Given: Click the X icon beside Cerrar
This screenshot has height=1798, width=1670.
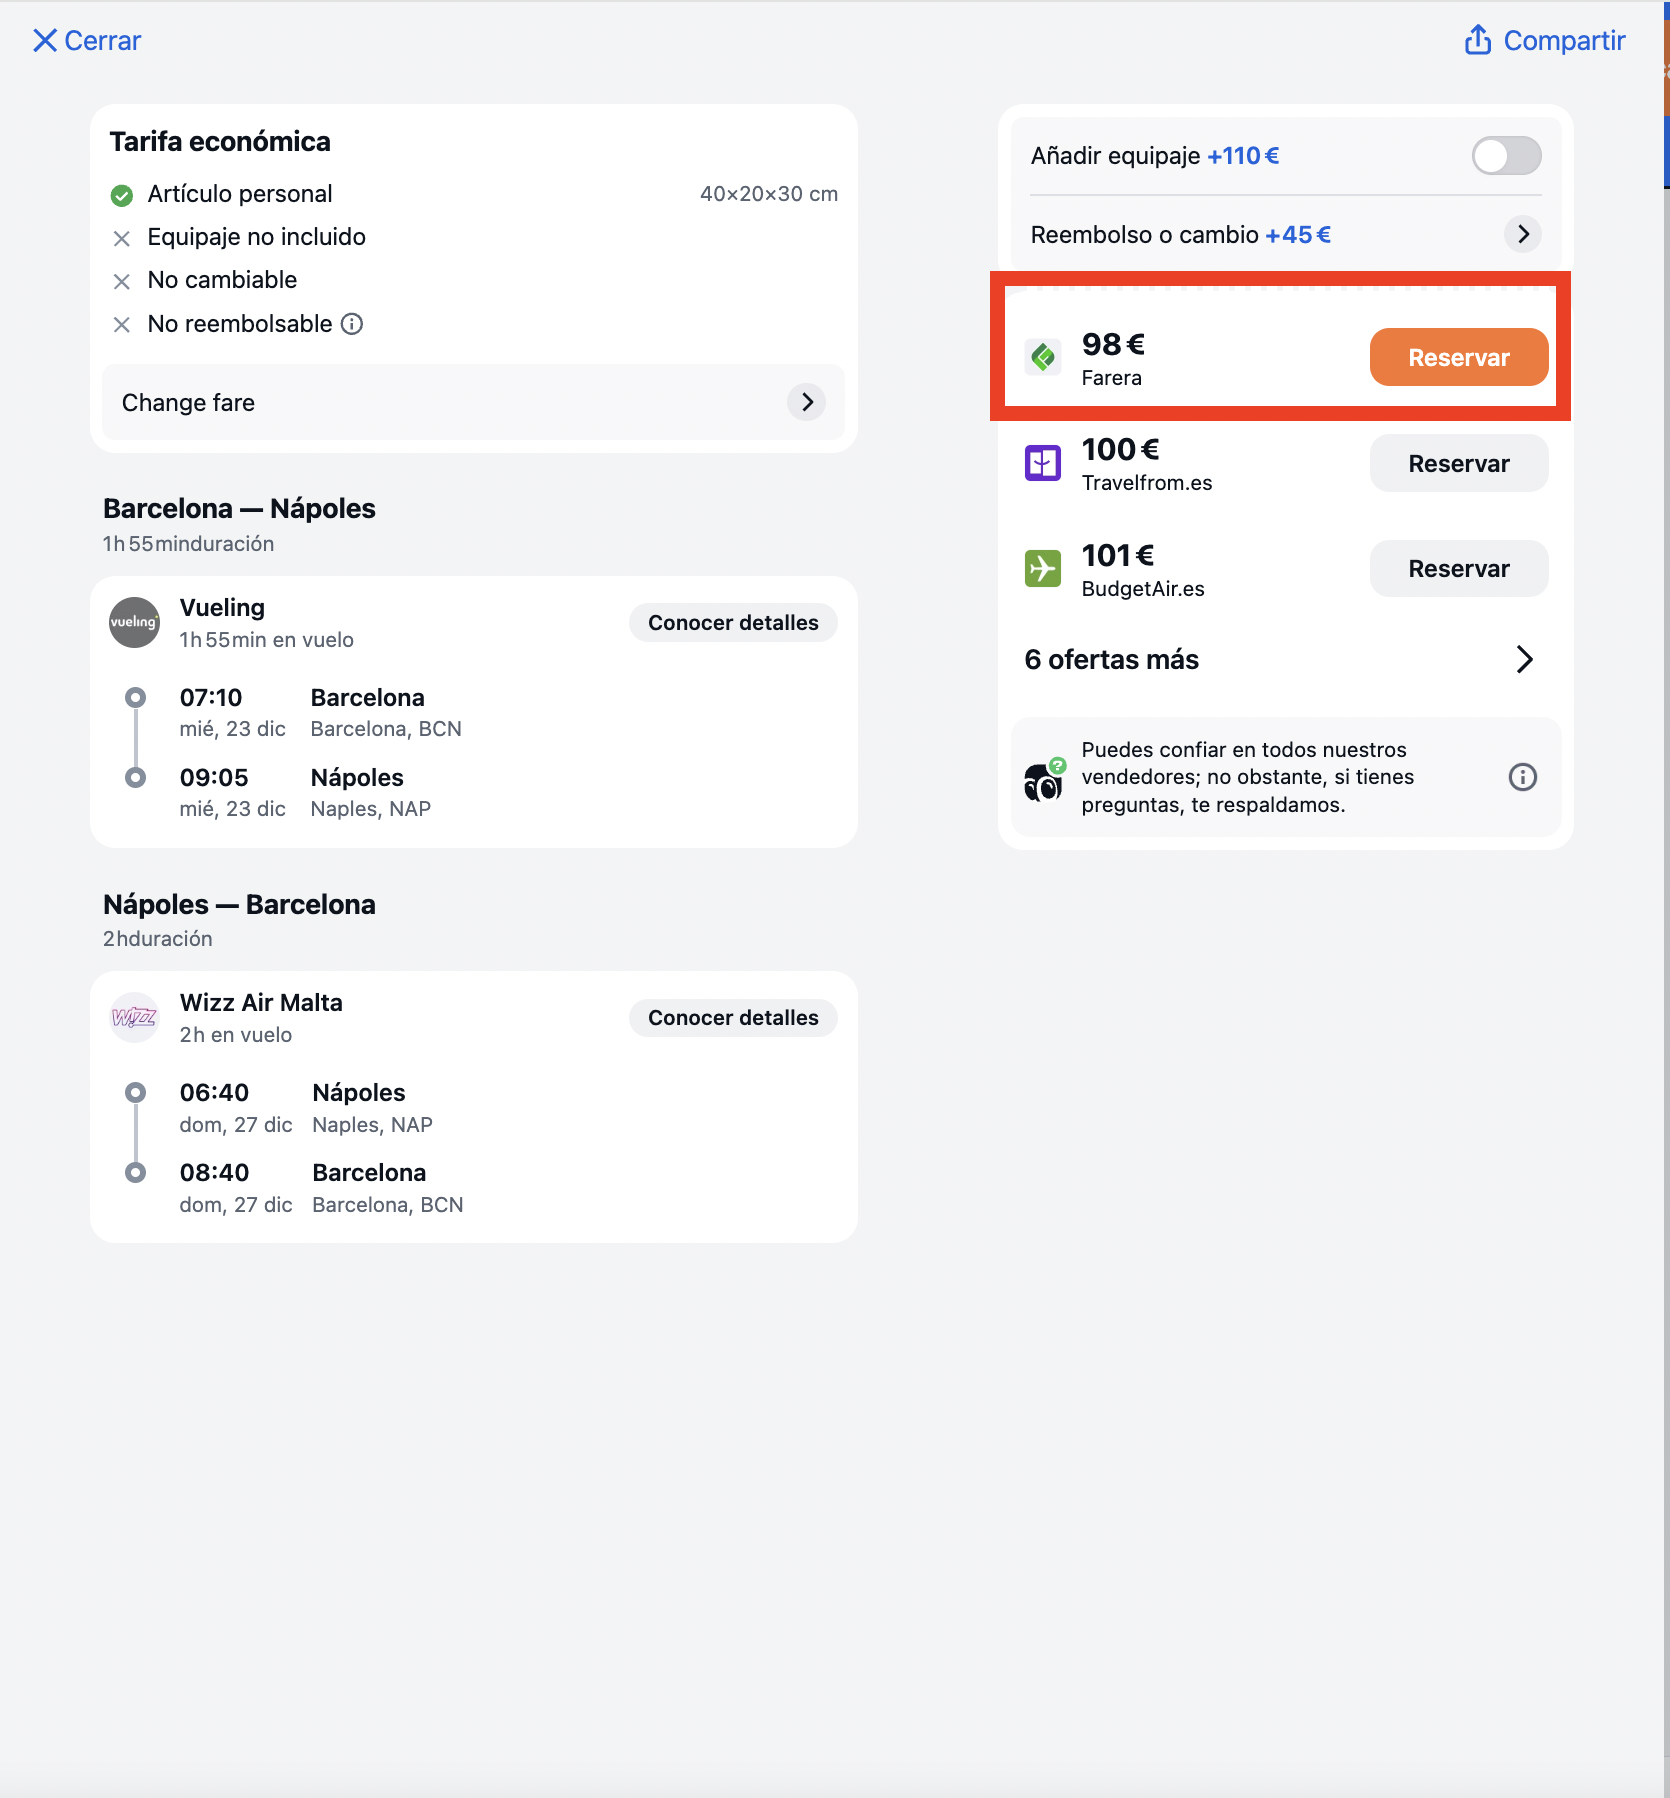Looking at the screenshot, I should pos(44,40).
